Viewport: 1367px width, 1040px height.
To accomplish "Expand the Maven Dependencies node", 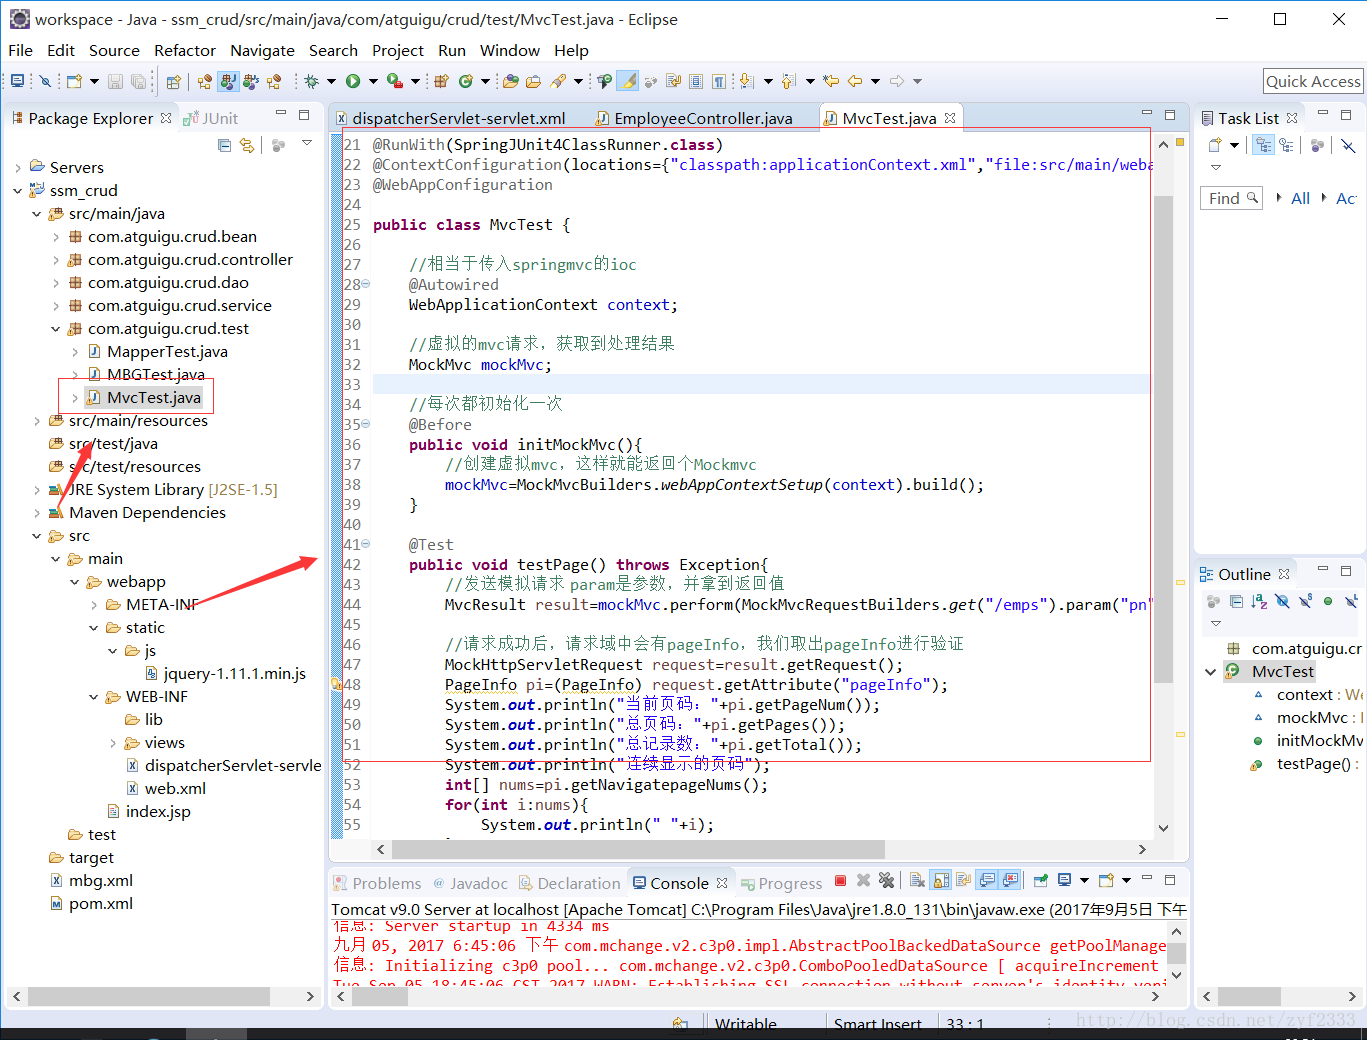I will pos(37,513).
